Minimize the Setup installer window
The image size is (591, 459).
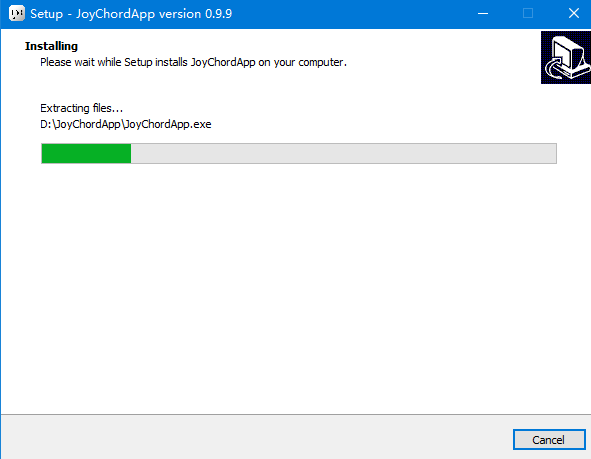[483, 14]
